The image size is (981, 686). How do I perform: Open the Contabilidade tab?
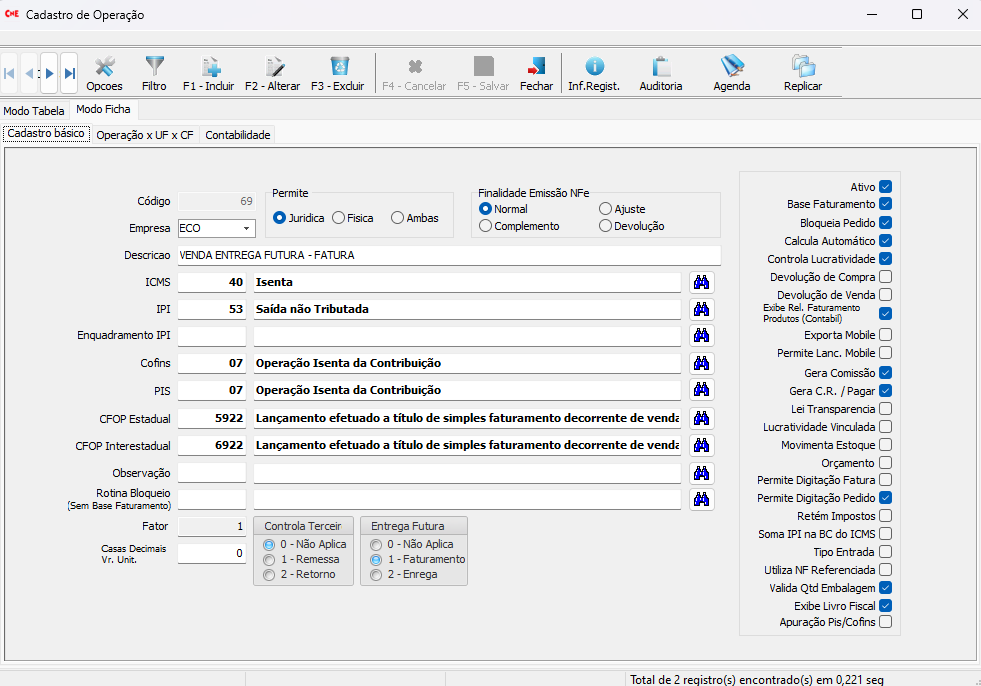(238, 135)
